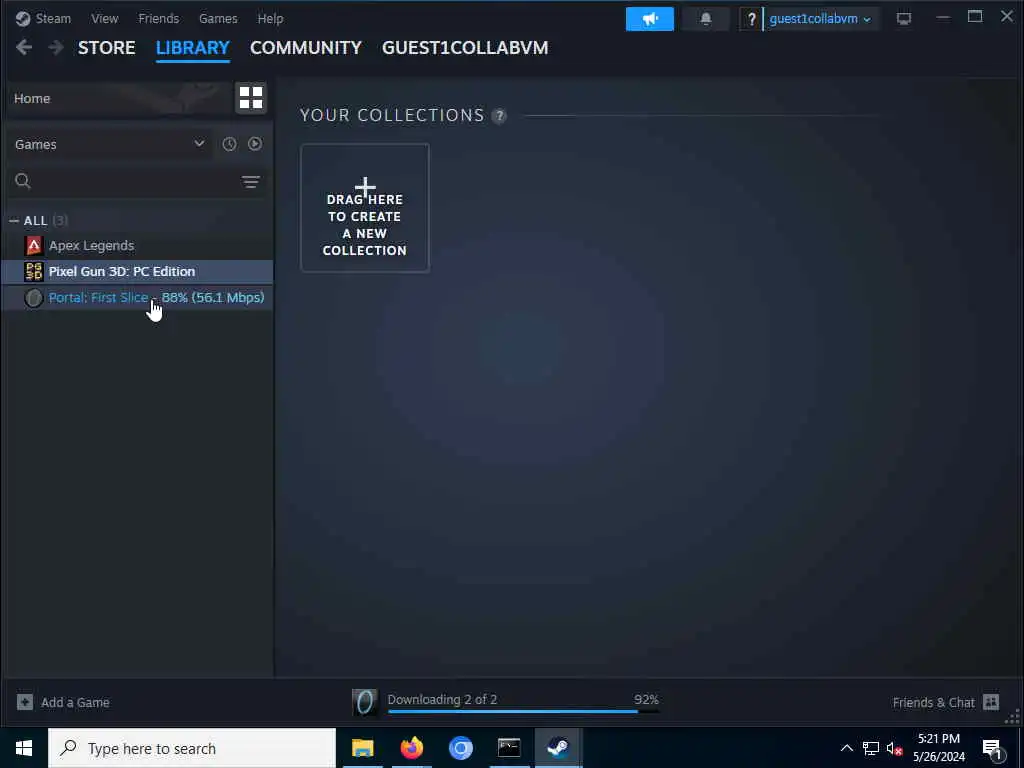Viewport: 1024px width, 768px height.
Task: Minimize the Steam window
Action: (x=943, y=17)
